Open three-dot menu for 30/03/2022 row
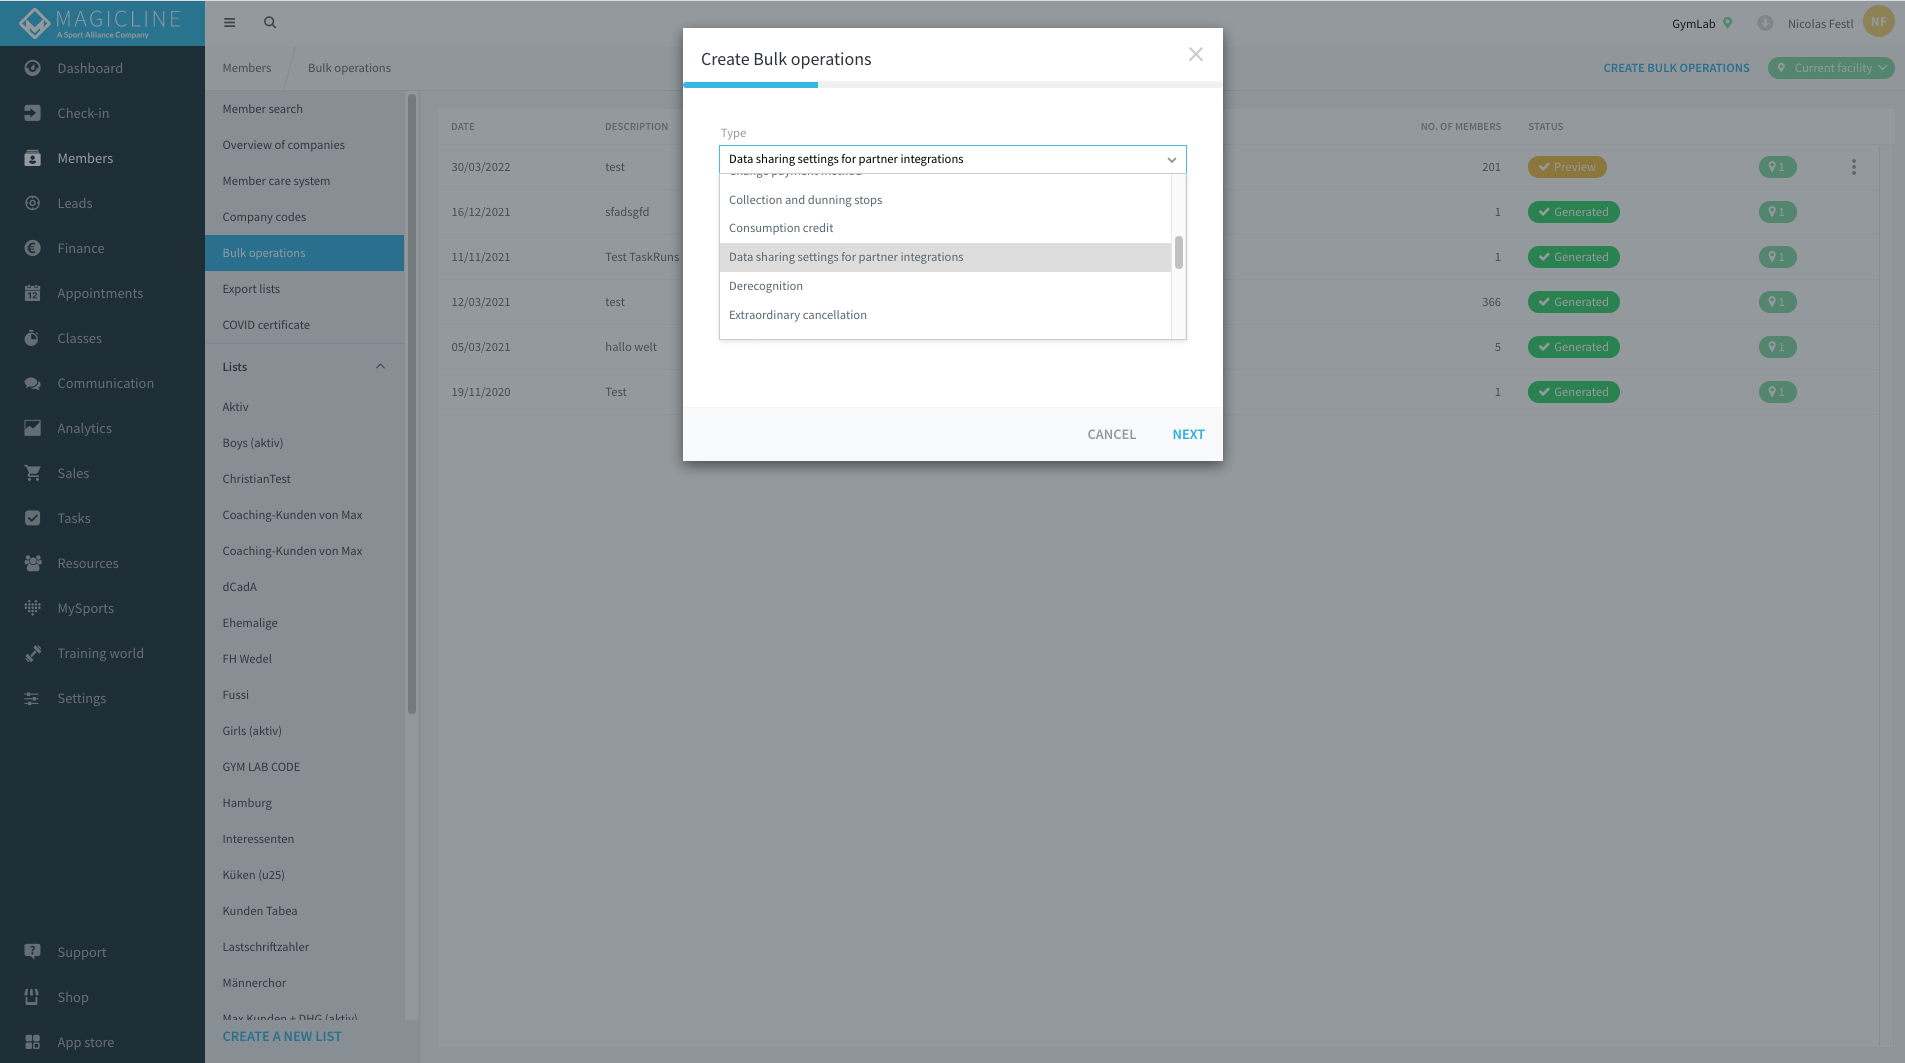The width and height of the screenshot is (1905, 1063). pos(1853,167)
